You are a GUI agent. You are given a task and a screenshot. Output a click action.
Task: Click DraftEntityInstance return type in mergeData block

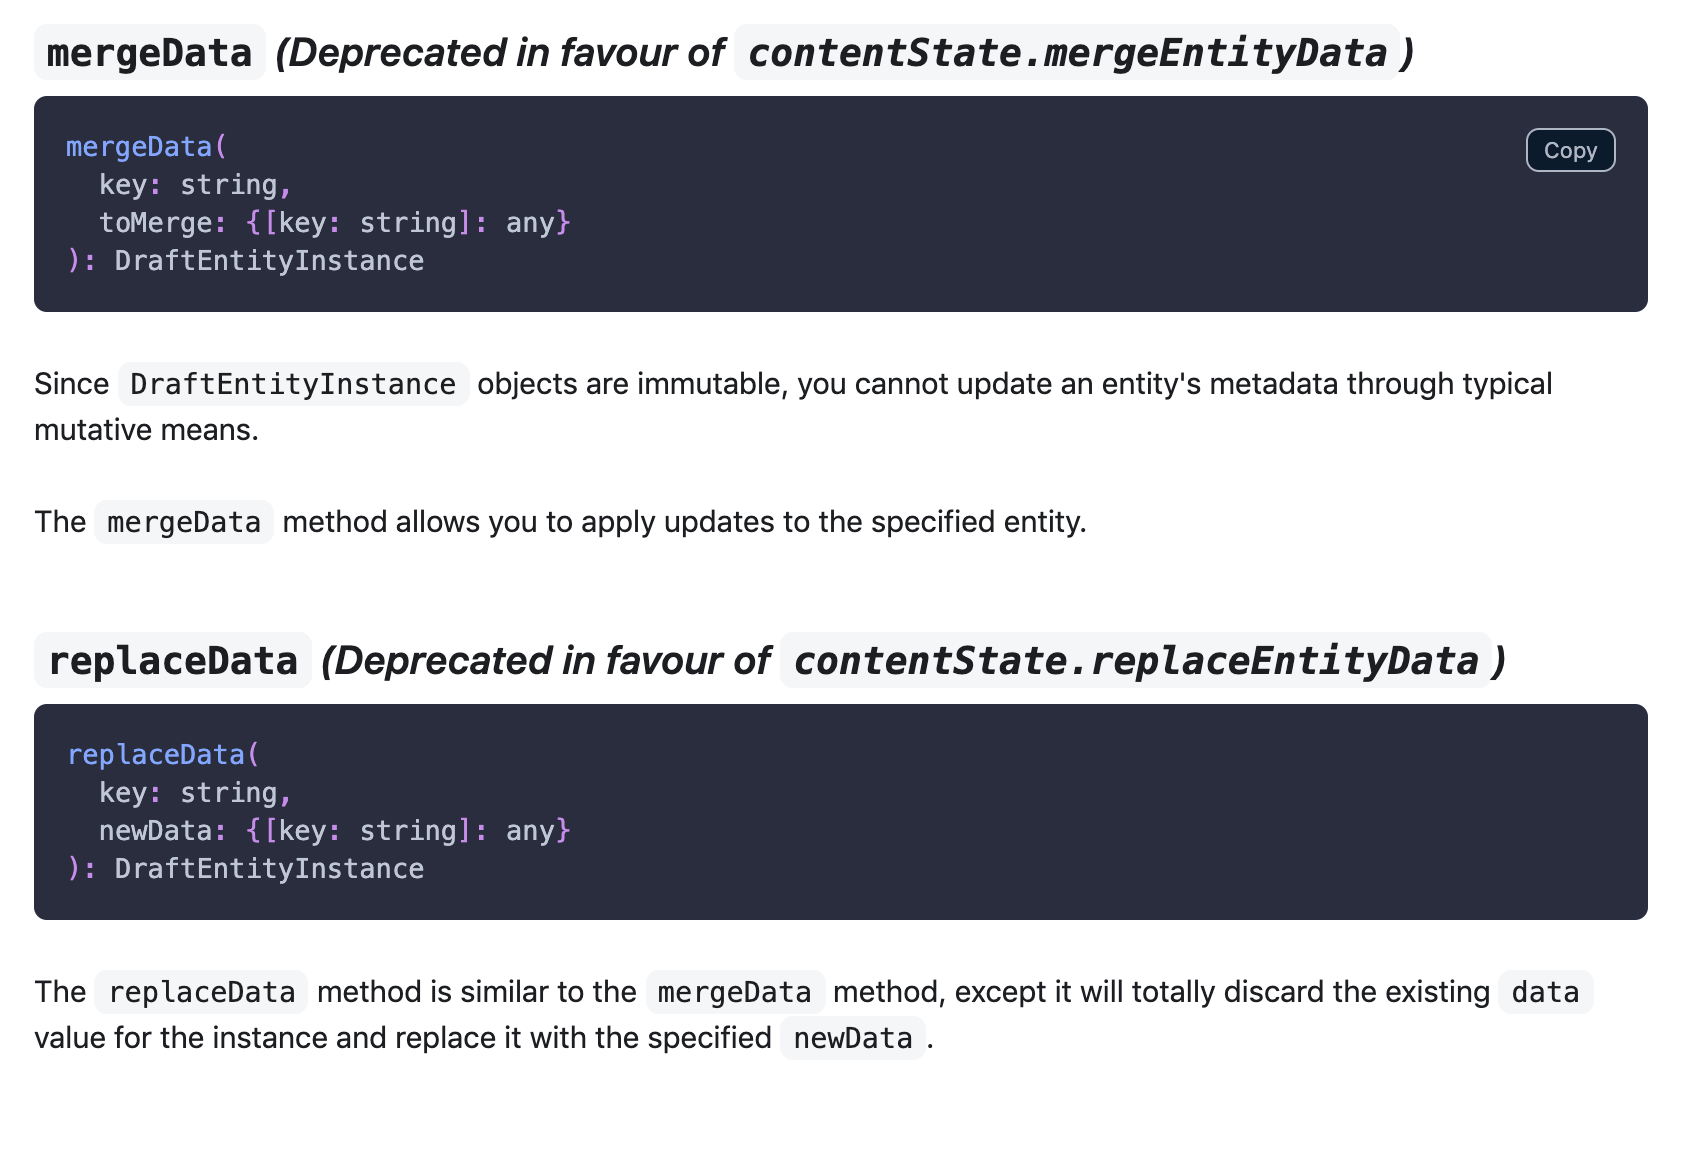pyautogui.click(x=269, y=261)
